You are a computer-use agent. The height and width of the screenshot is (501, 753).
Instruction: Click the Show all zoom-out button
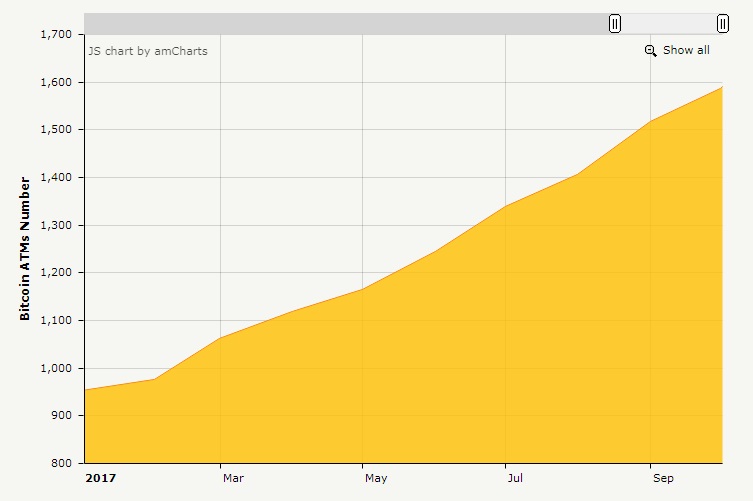pos(677,50)
